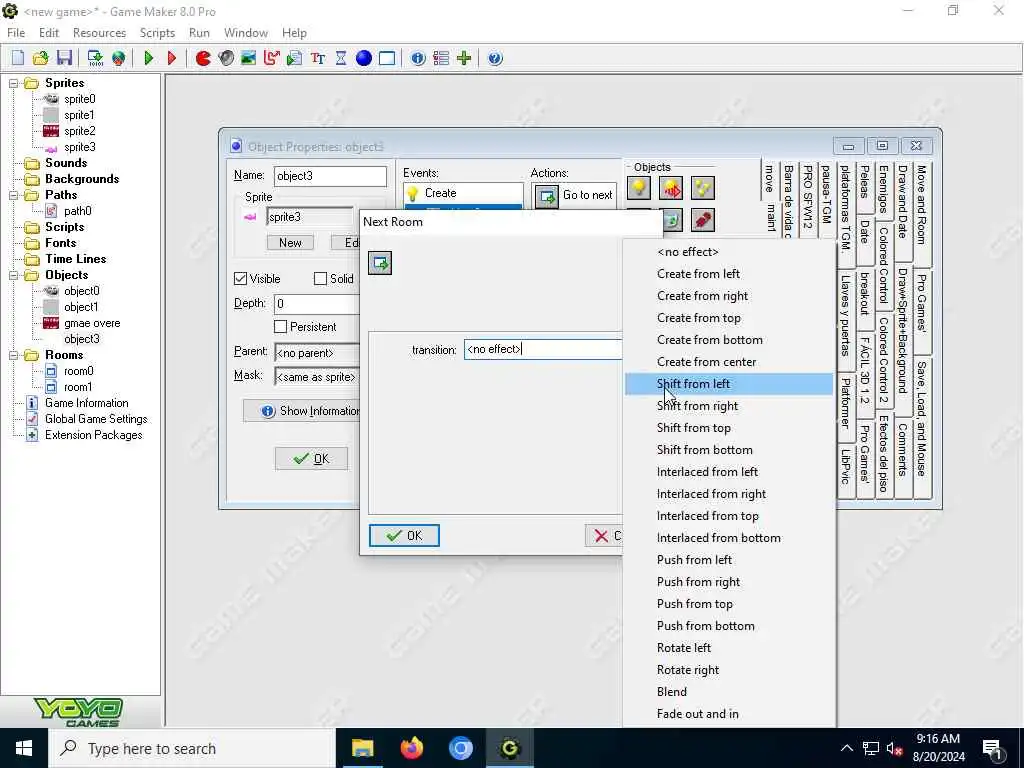Open the Resources menu
The image size is (1024, 768).
[x=99, y=33]
